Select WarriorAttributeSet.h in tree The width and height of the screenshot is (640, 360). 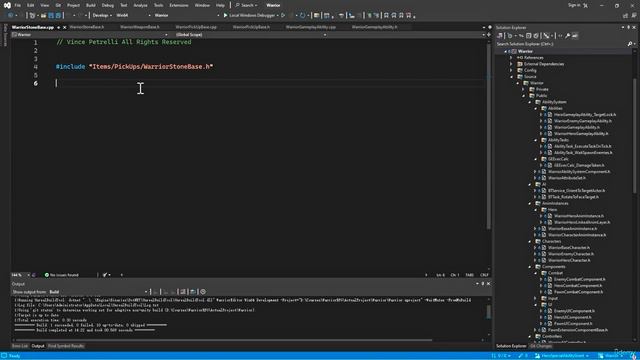point(567,178)
